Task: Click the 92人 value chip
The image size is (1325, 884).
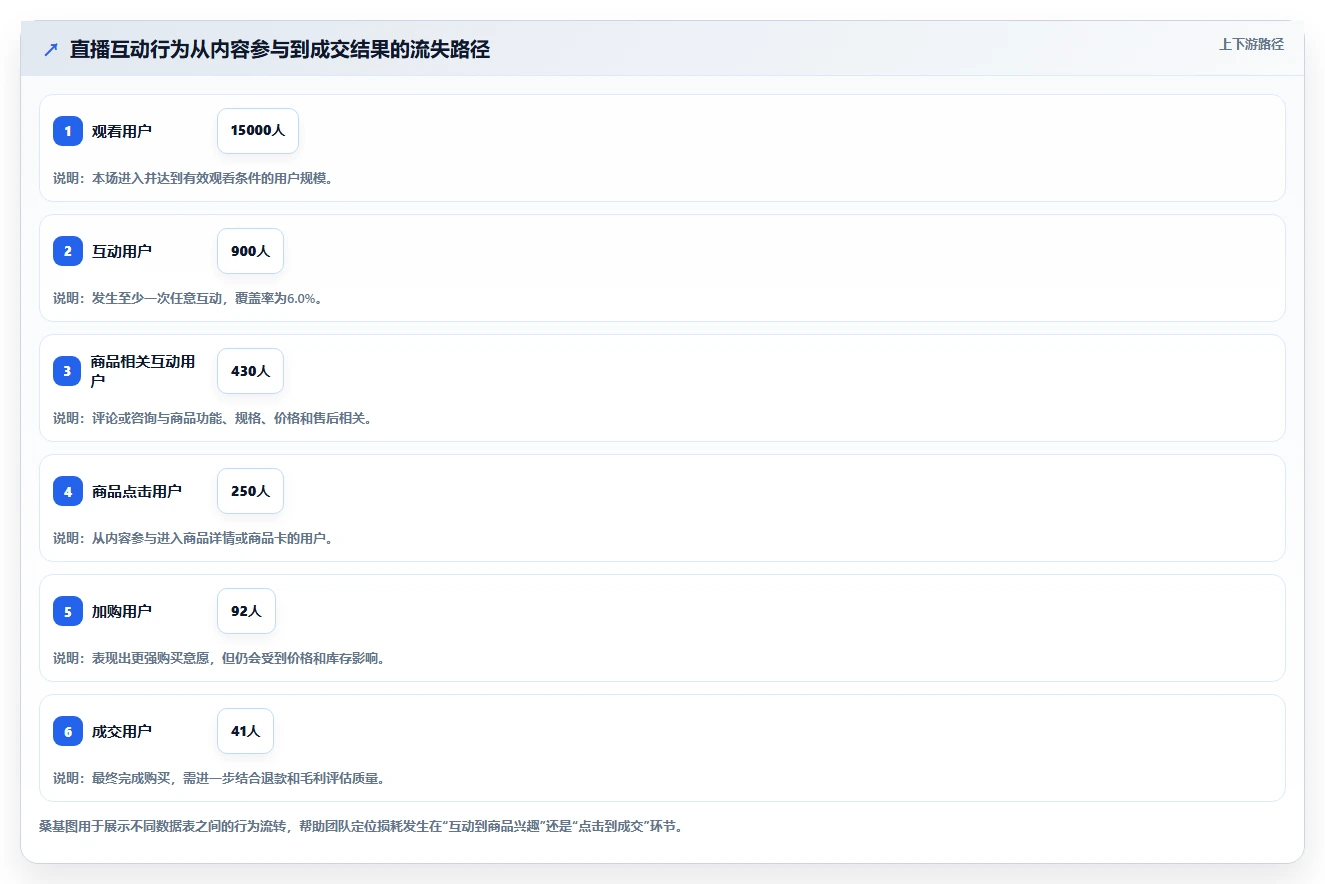Action: click(246, 611)
